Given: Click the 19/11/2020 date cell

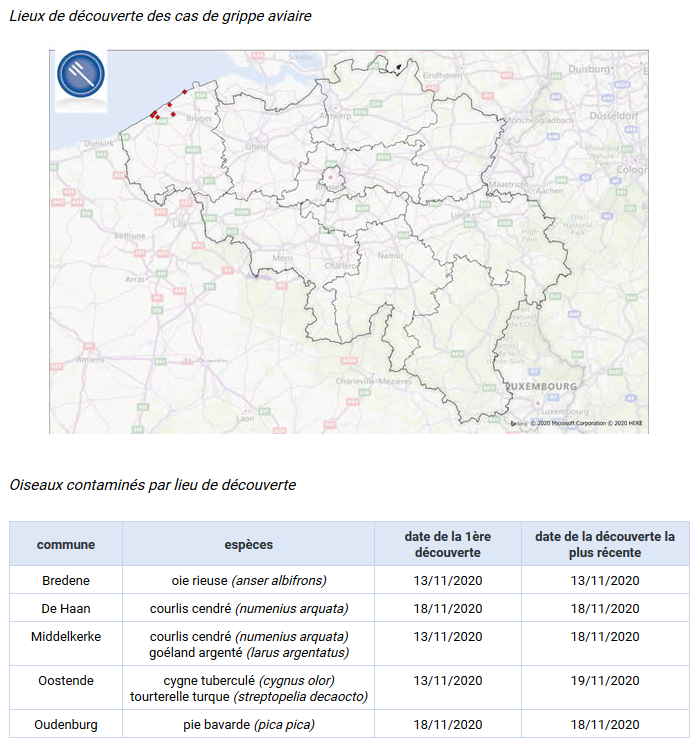Looking at the screenshot, I should click(604, 681).
